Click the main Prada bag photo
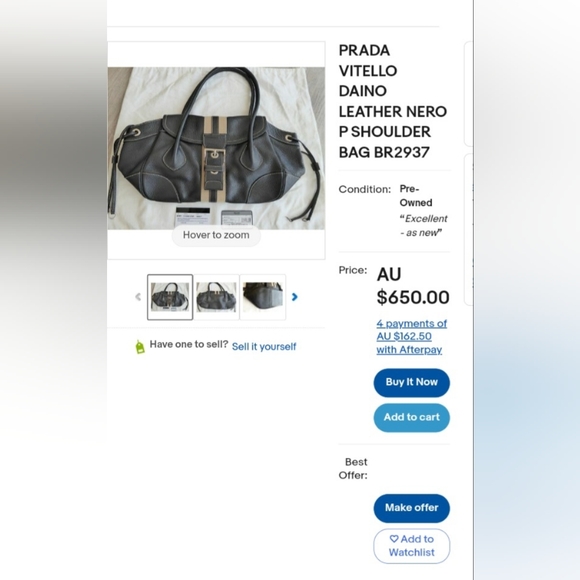 pyautogui.click(x=216, y=148)
